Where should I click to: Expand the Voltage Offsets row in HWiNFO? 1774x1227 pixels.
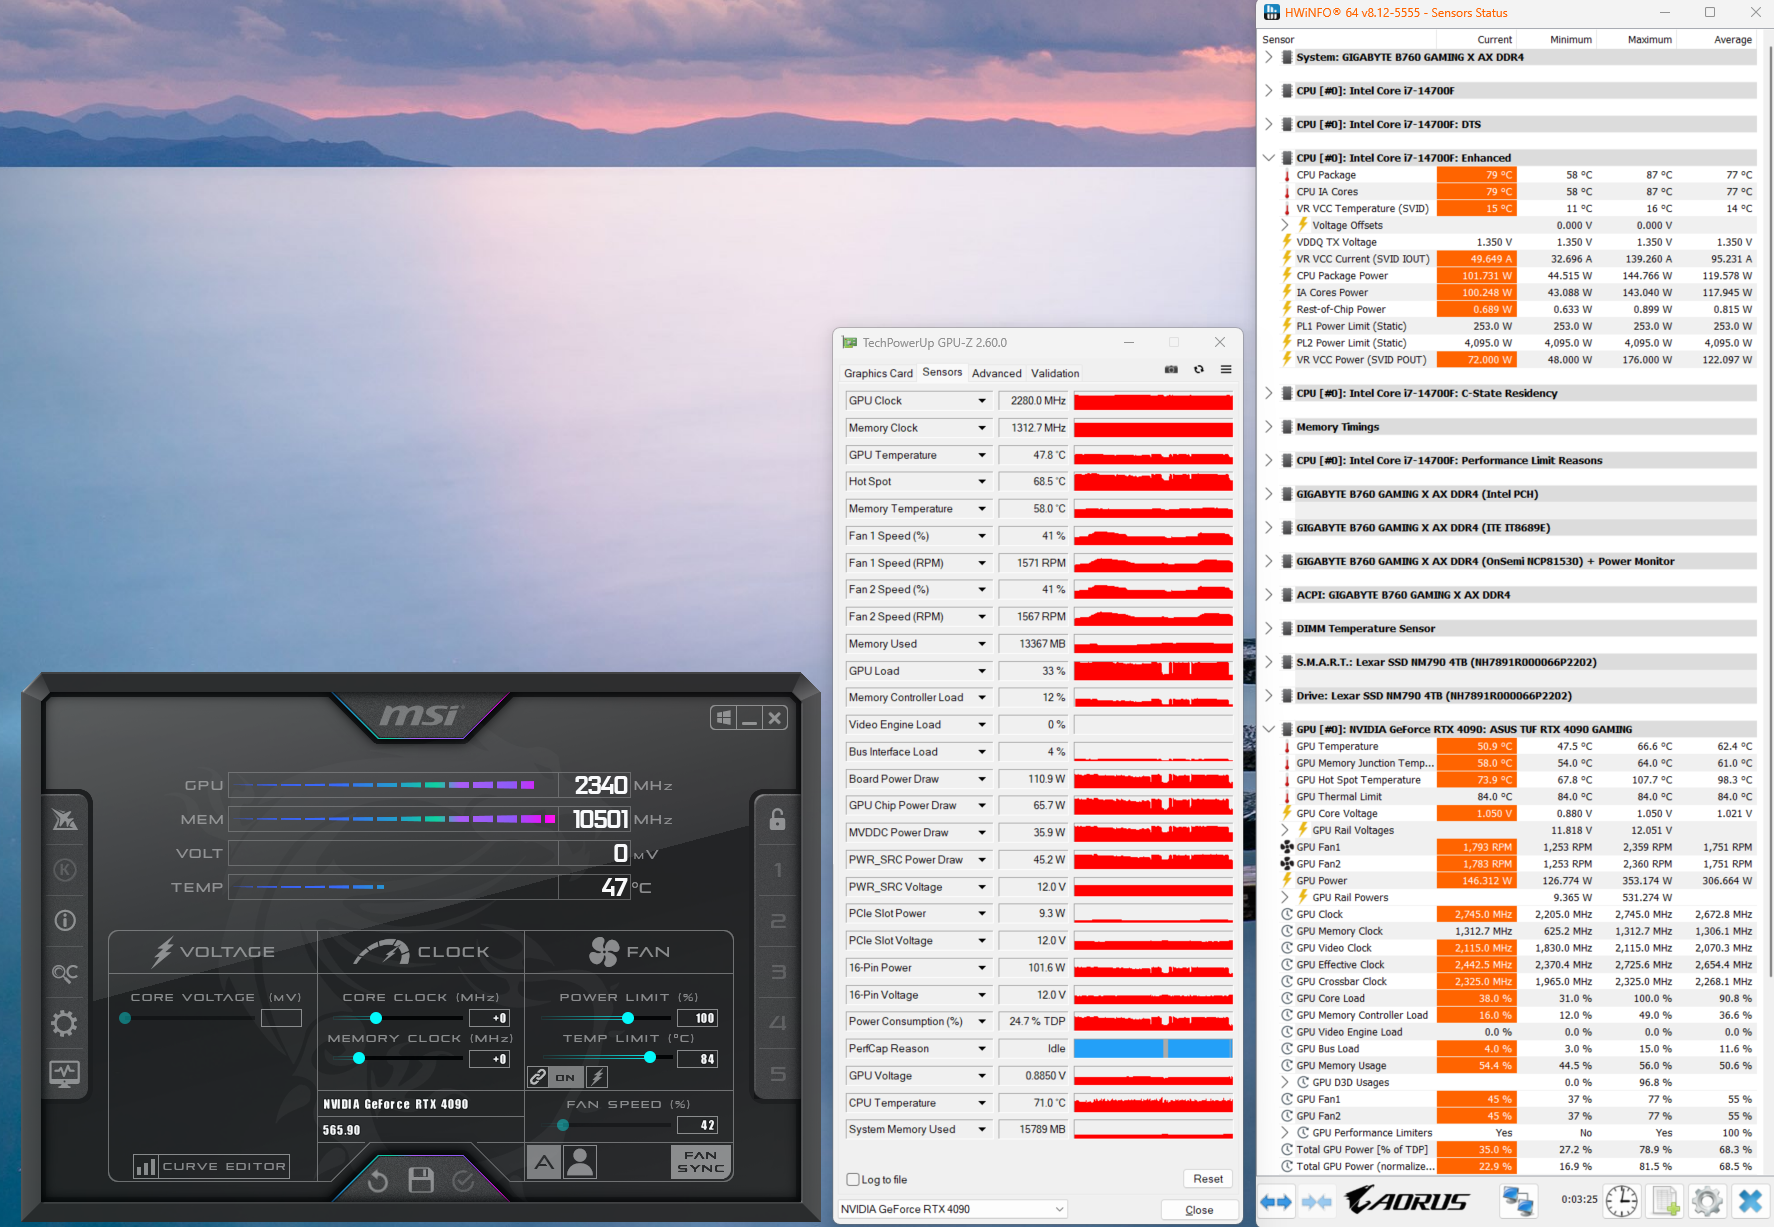click(x=1285, y=225)
